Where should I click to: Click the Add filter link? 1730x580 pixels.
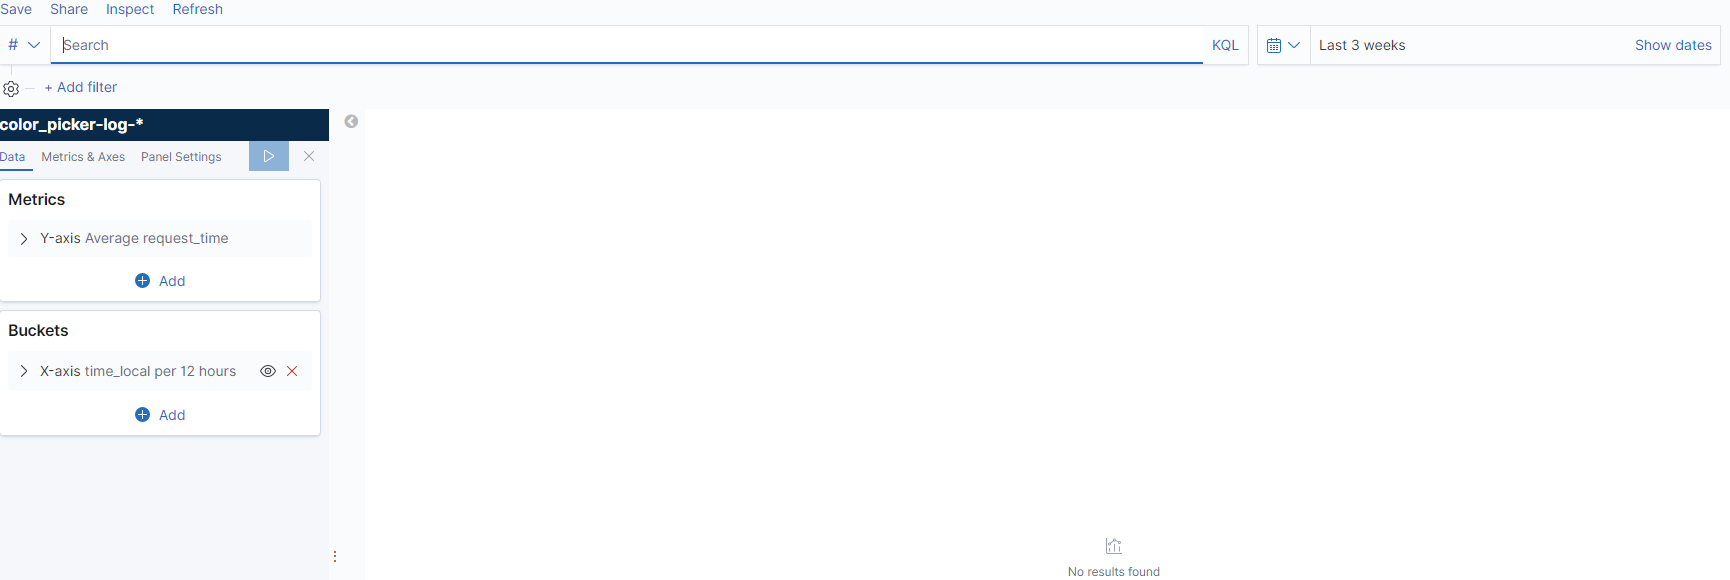coord(81,87)
